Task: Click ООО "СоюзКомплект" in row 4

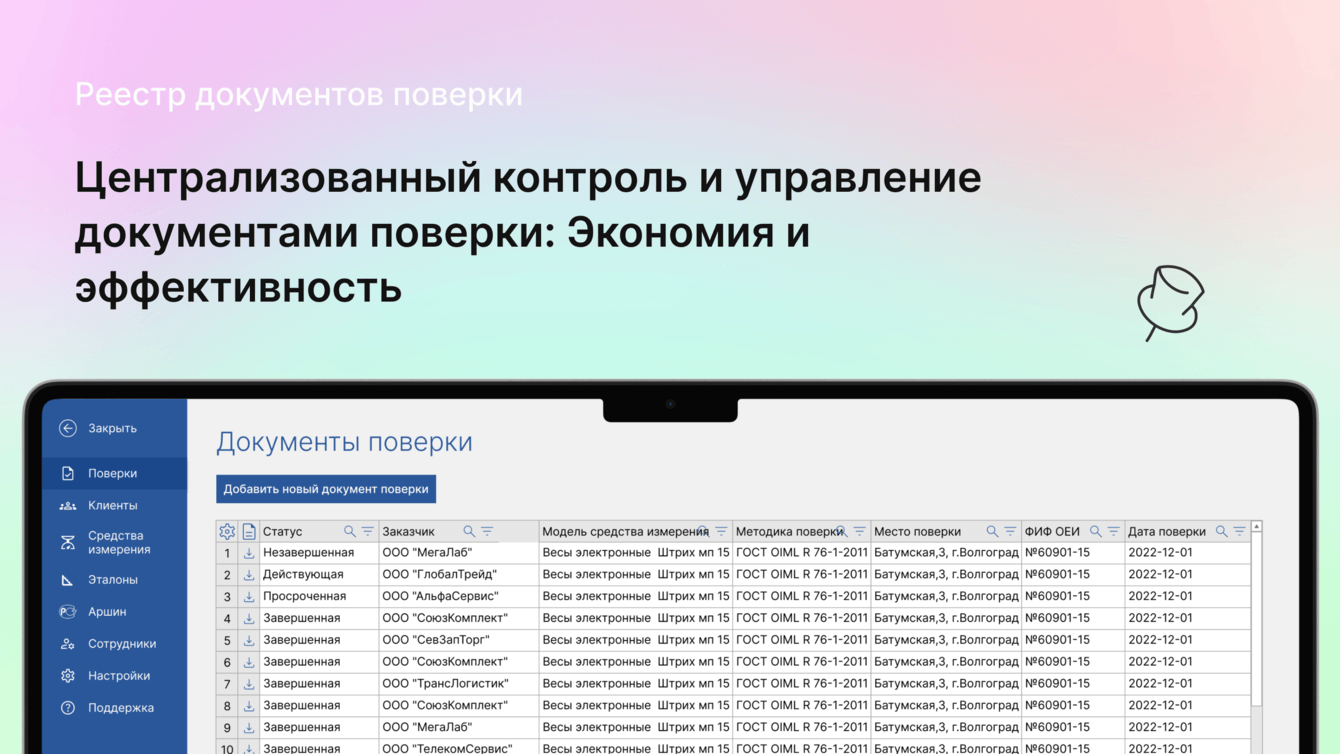Action: click(459, 619)
